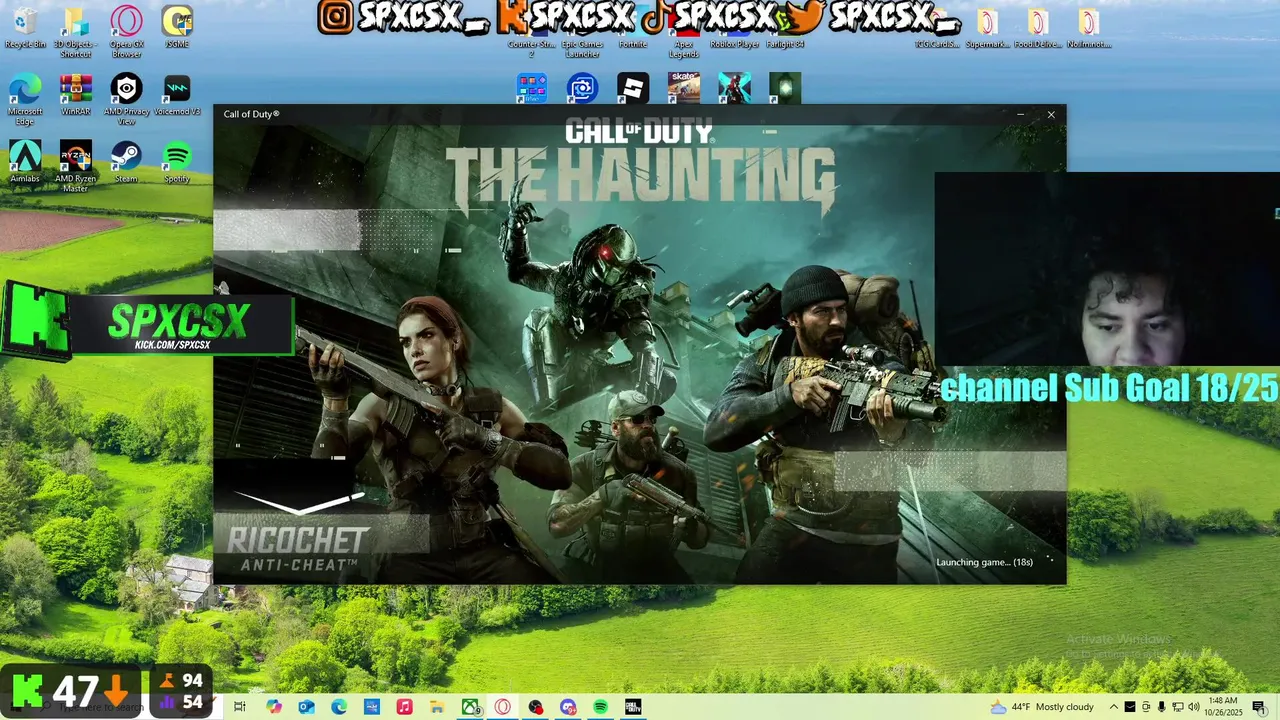Launch Opera GX Browser from desktop

126,33
